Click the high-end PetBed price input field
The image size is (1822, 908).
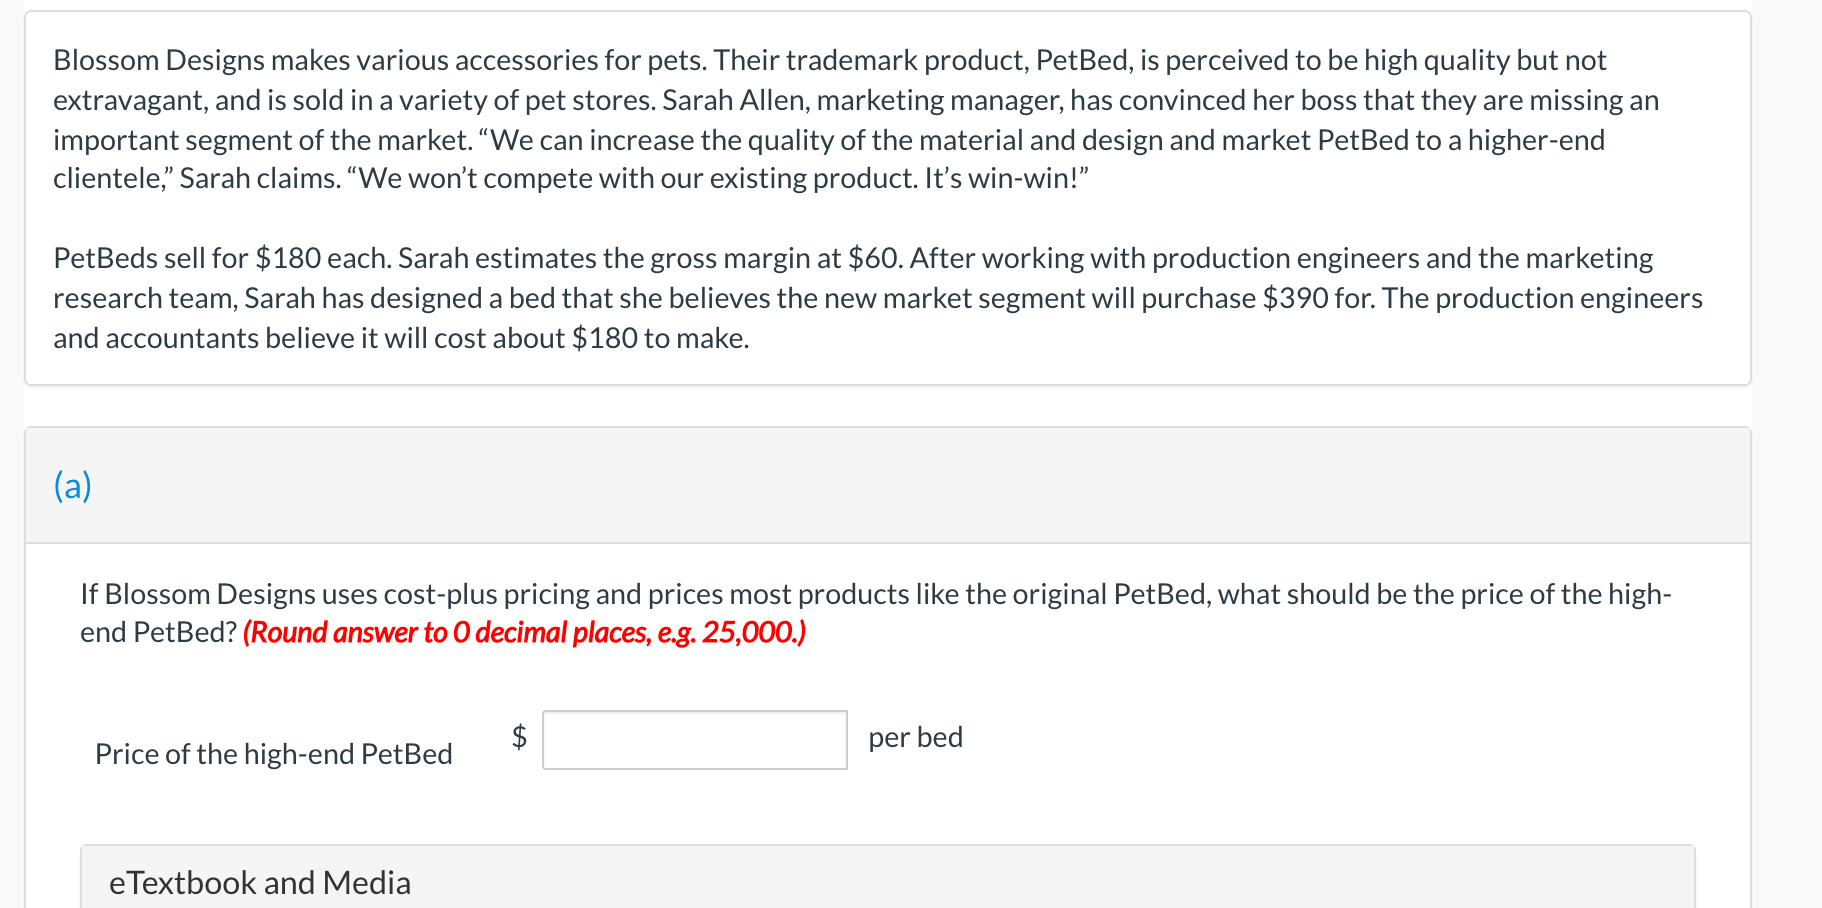[x=694, y=740]
